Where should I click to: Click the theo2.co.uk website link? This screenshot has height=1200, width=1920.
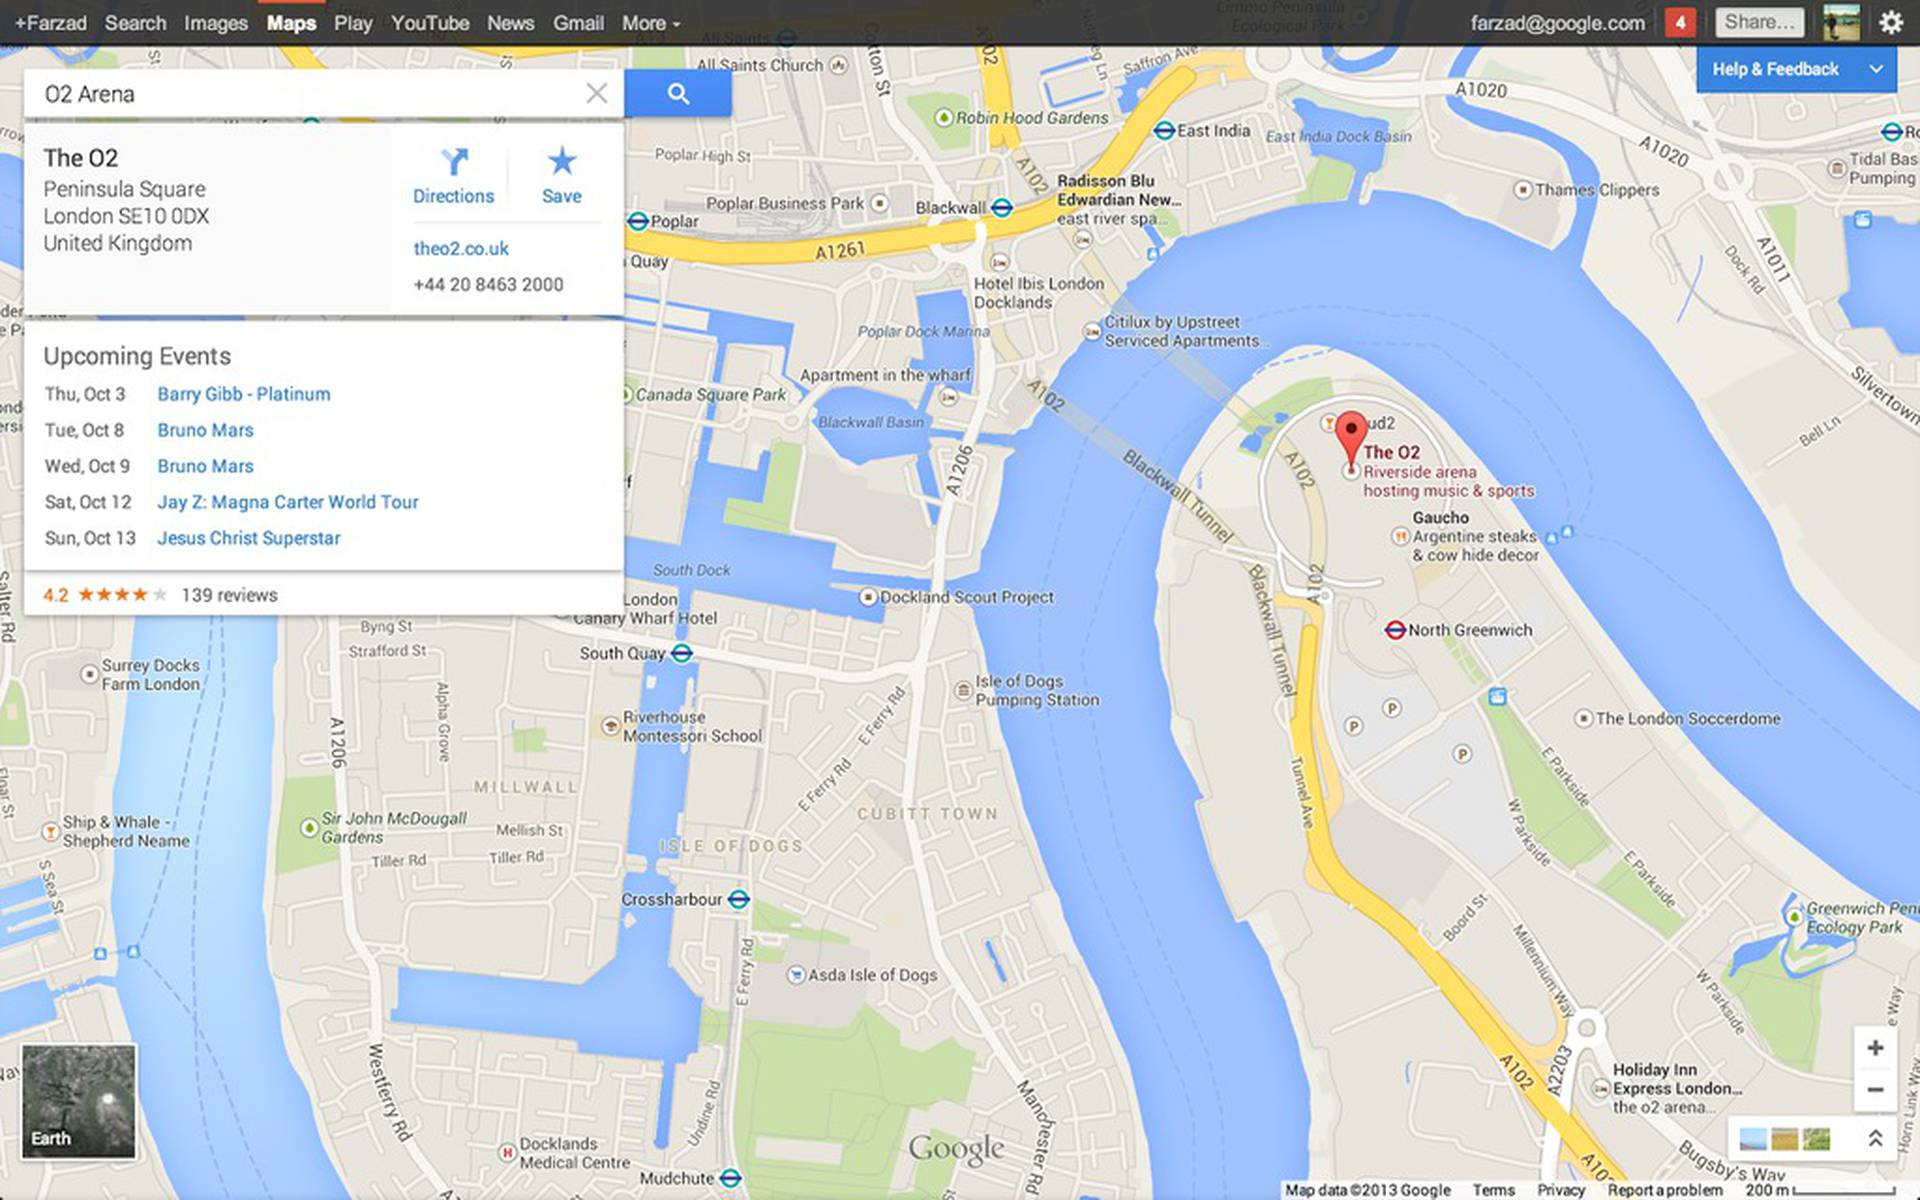[x=462, y=247]
